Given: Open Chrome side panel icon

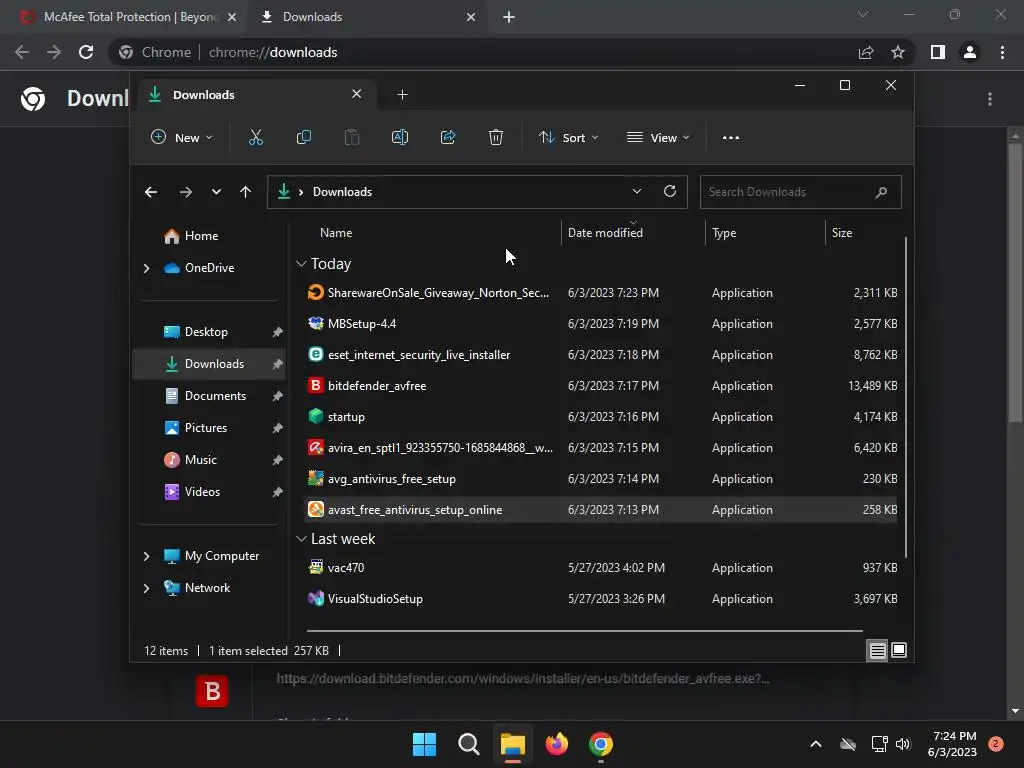Looking at the screenshot, I should pyautogui.click(x=938, y=52).
